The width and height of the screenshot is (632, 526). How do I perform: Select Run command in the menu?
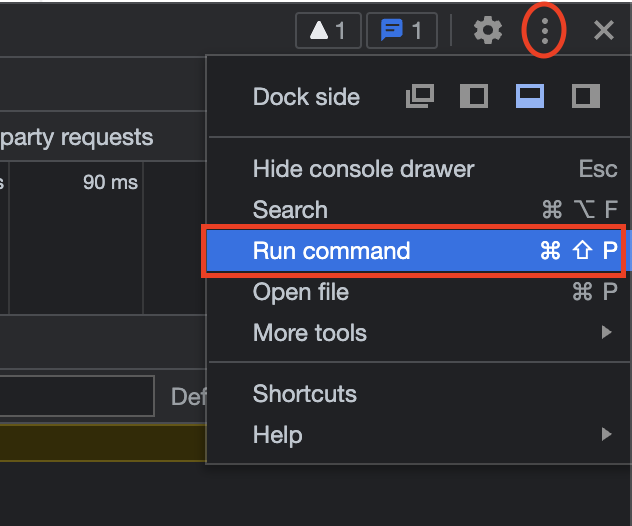[x=331, y=251]
